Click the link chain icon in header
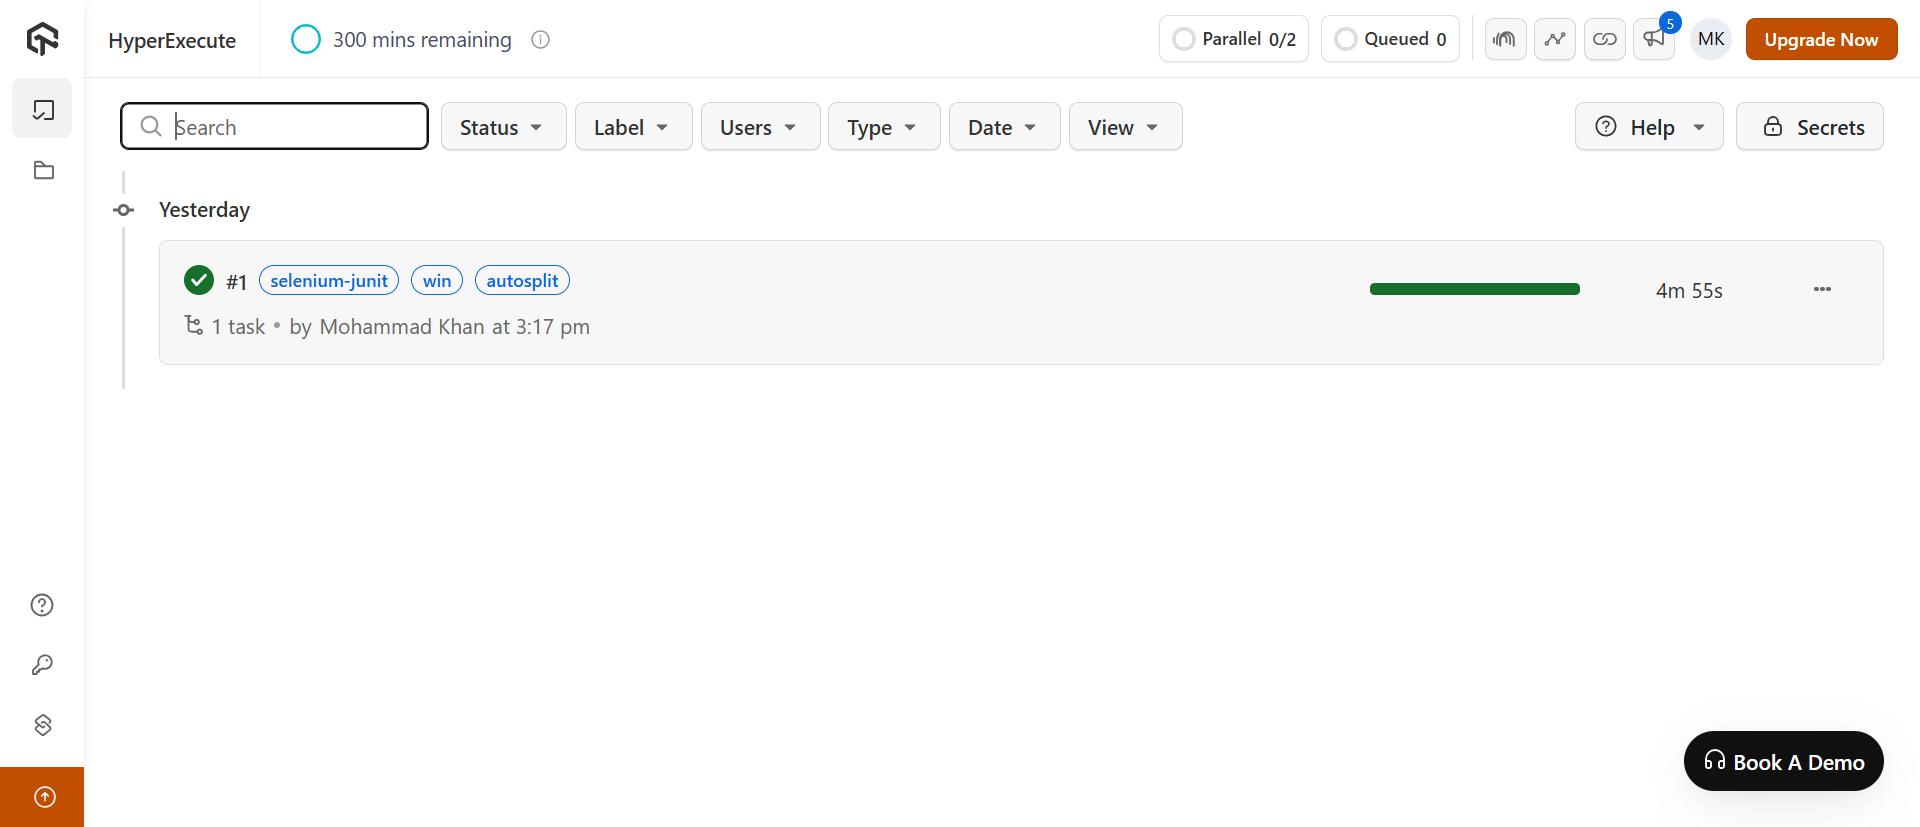Screen dimensions: 1920x827 (1605, 40)
